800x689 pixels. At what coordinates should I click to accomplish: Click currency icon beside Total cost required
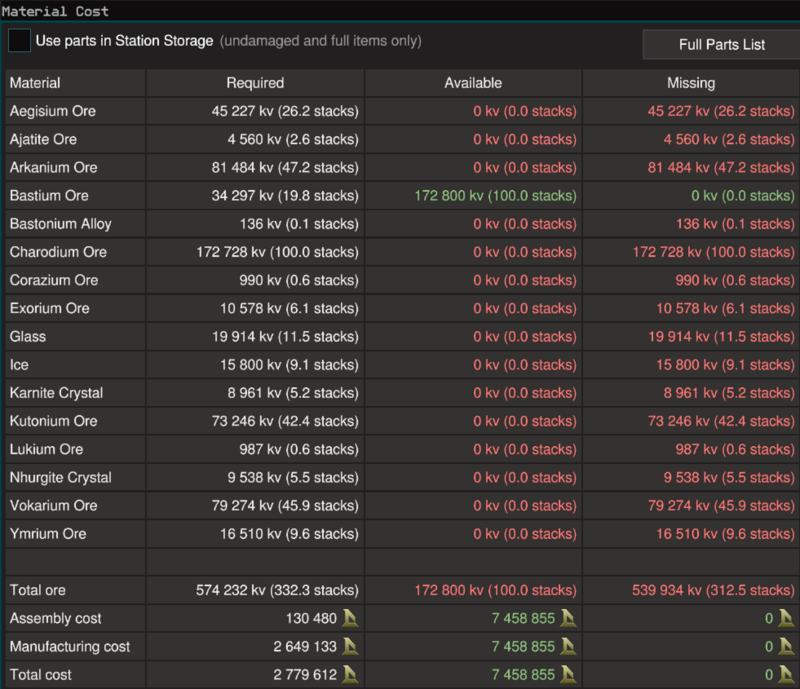[350, 674]
